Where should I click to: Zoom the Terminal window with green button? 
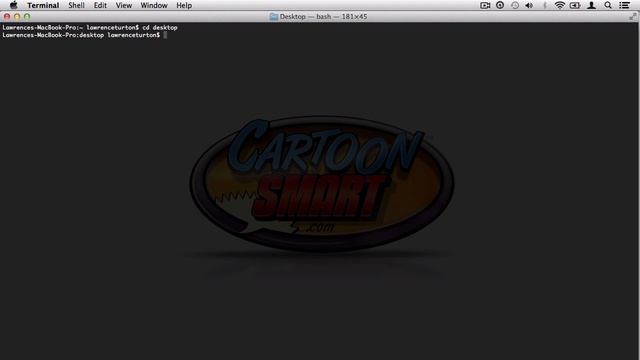pyautogui.click(x=27, y=17)
